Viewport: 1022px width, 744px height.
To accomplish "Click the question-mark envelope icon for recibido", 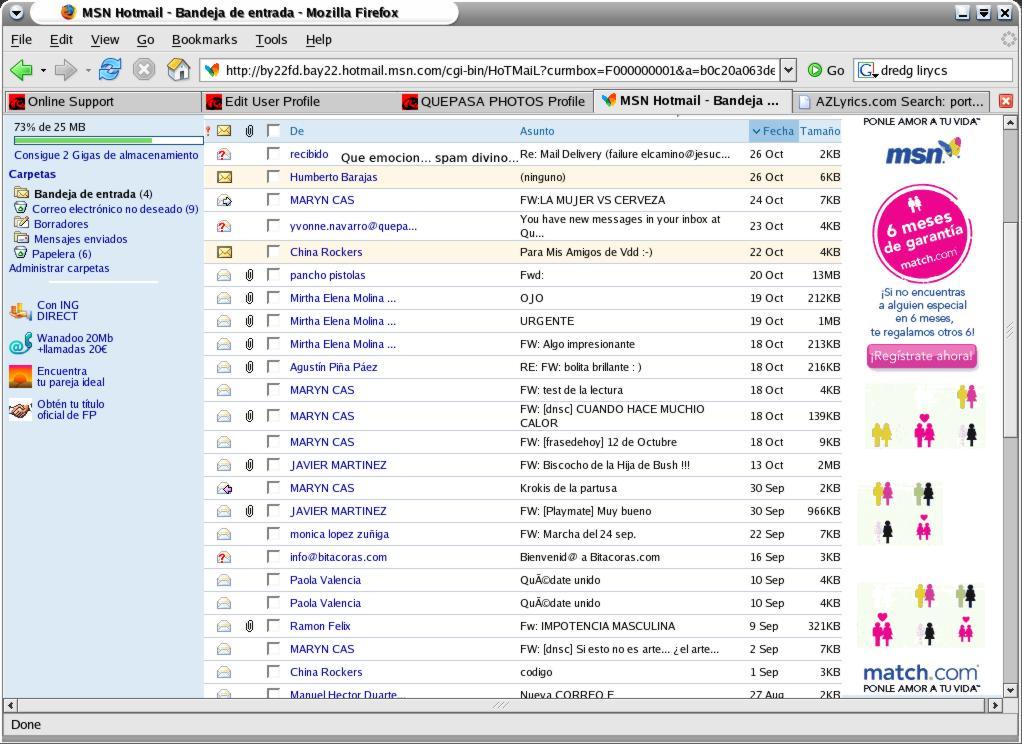I will pos(224,154).
